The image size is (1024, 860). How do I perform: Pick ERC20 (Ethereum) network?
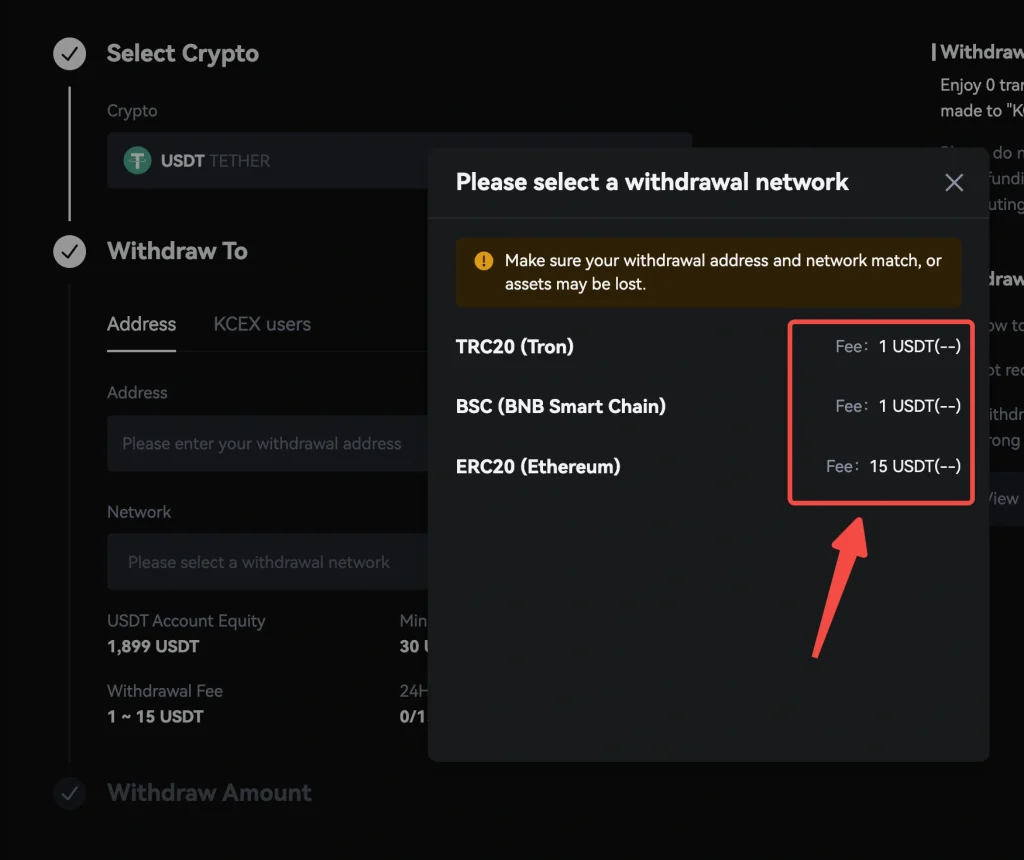pyautogui.click(x=538, y=466)
